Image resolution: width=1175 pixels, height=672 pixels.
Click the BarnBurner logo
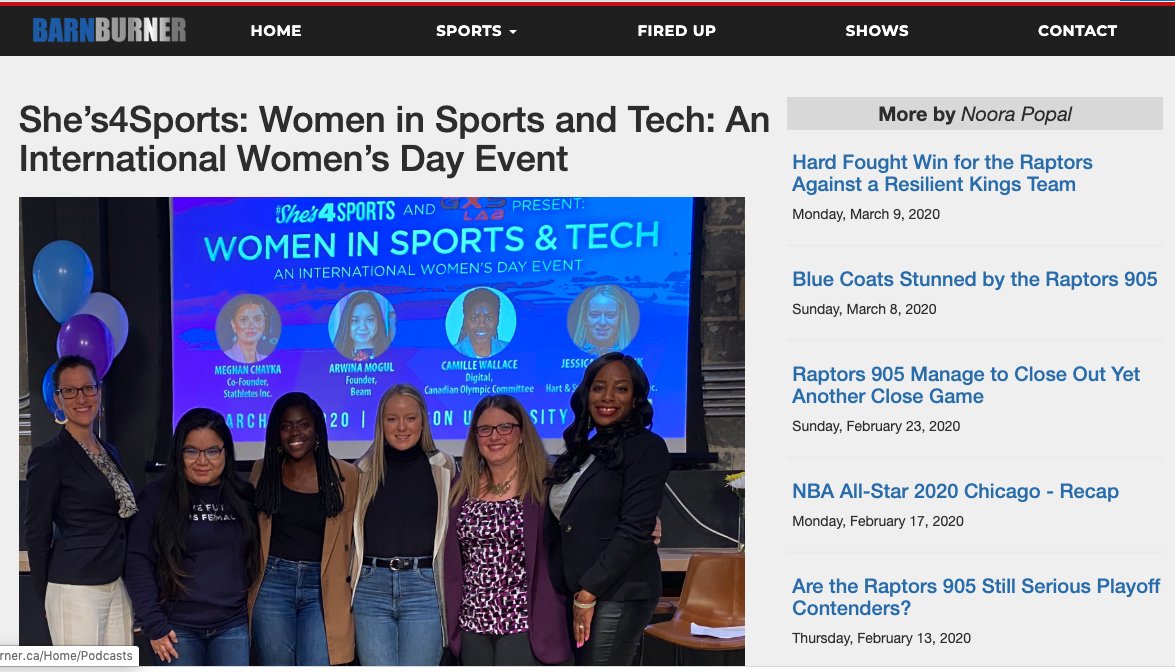(x=109, y=30)
